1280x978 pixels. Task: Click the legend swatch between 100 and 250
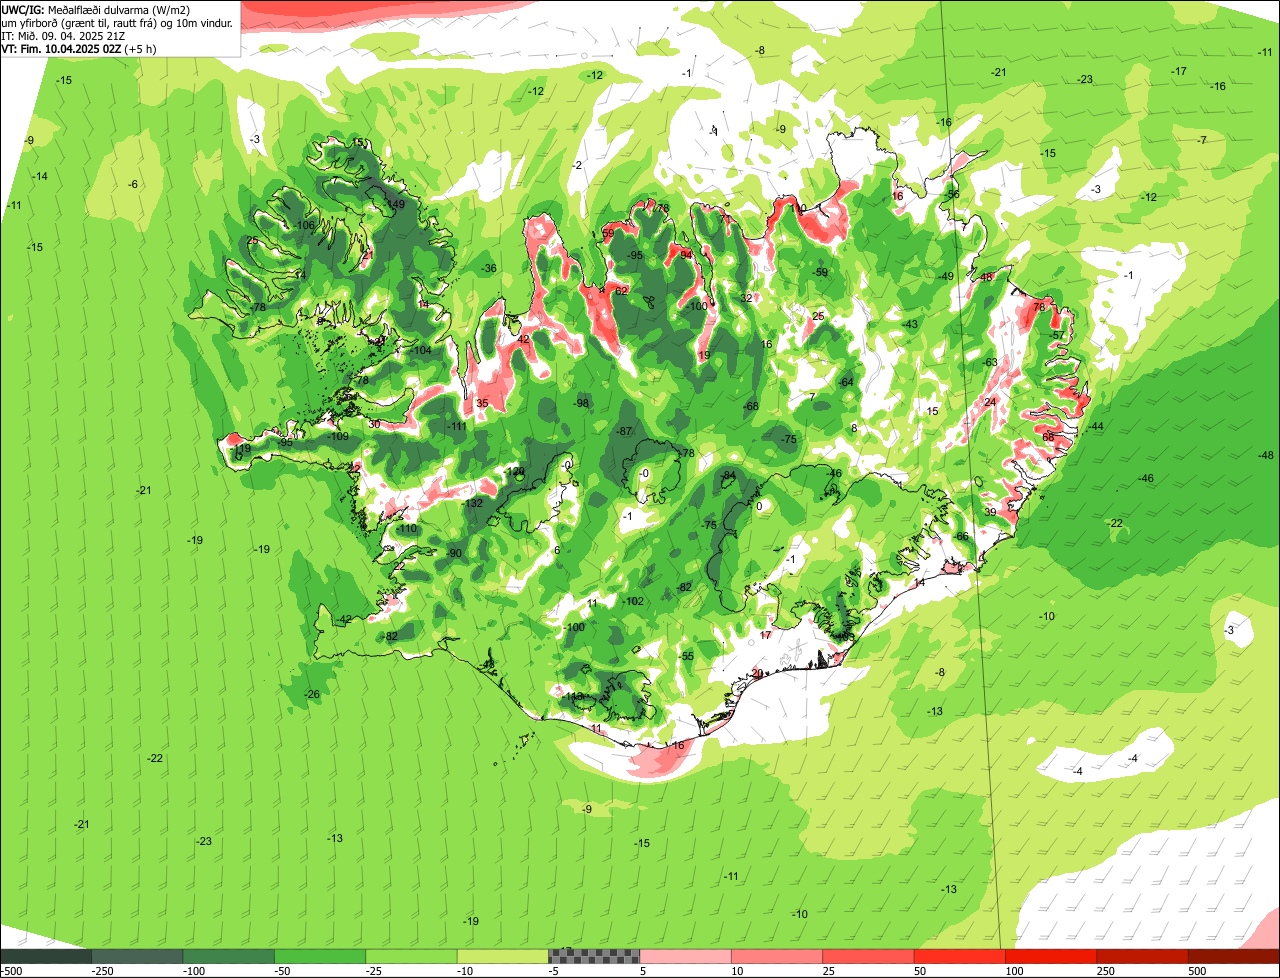(x=1052, y=956)
